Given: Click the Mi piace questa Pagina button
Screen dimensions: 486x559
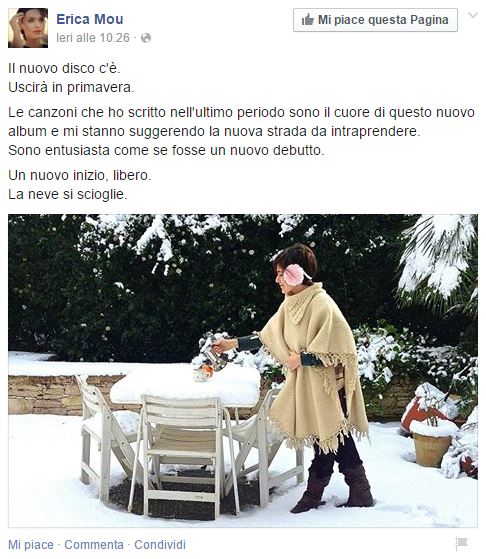Looking at the screenshot, I should 375,20.
